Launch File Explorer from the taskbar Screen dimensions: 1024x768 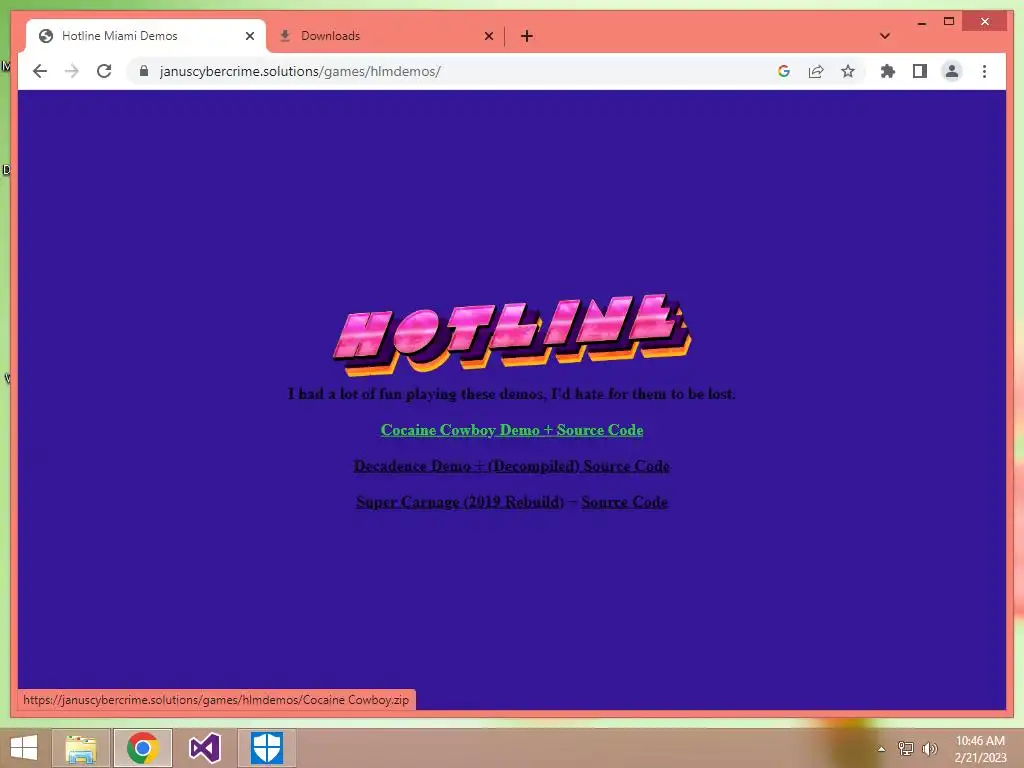click(x=81, y=748)
